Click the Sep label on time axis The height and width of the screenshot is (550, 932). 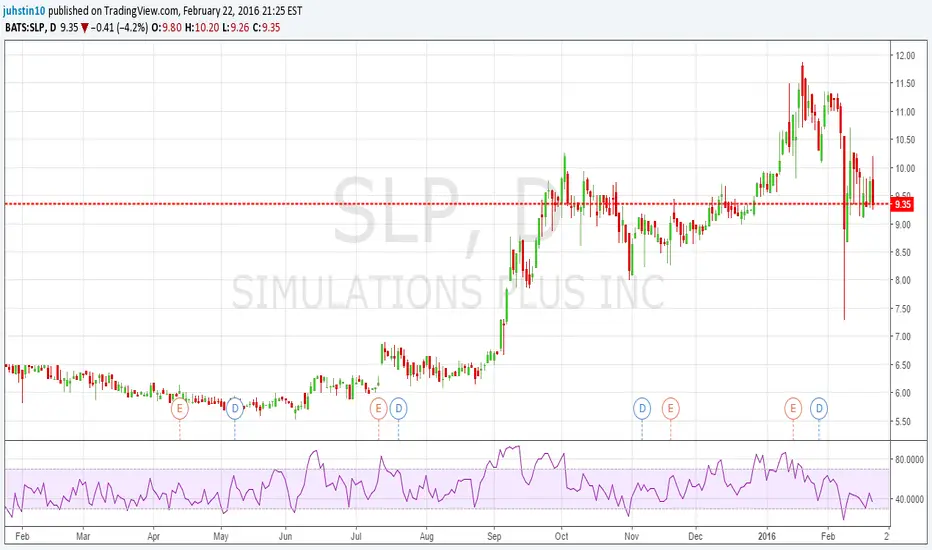pyautogui.click(x=494, y=536)
